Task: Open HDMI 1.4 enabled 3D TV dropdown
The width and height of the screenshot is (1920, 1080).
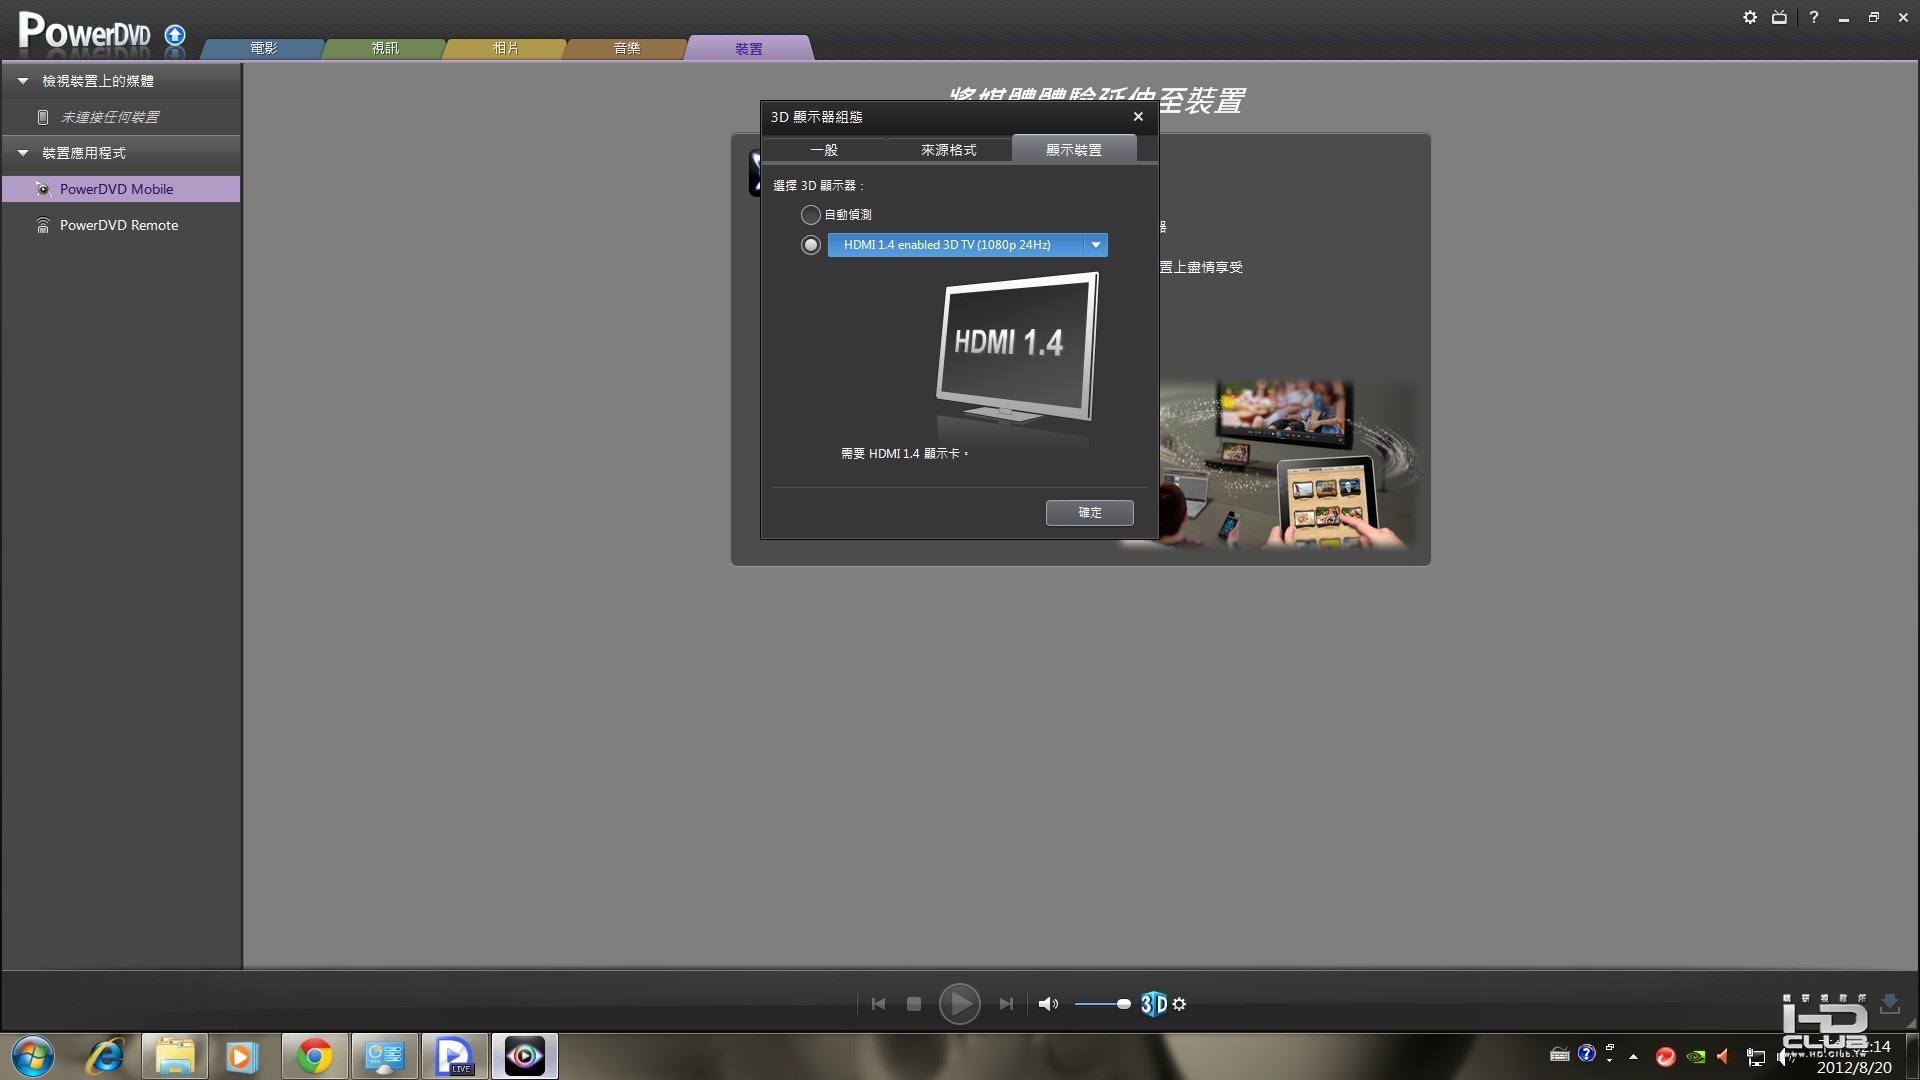Action: 1096,245
